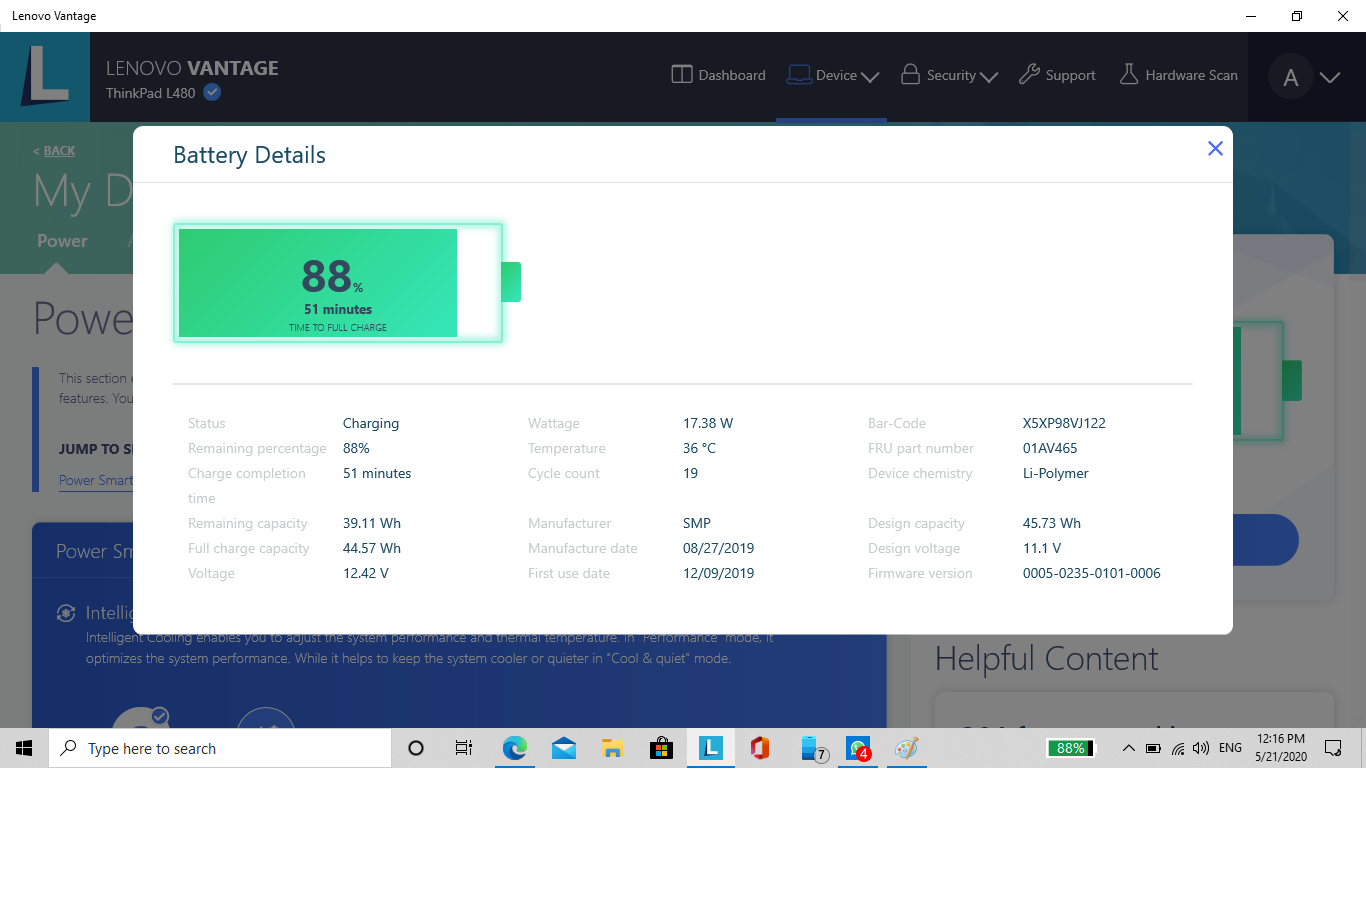Click the system tray battery icon
Viewport: 1366px width, 907px height.
[x=1153, y=748]
